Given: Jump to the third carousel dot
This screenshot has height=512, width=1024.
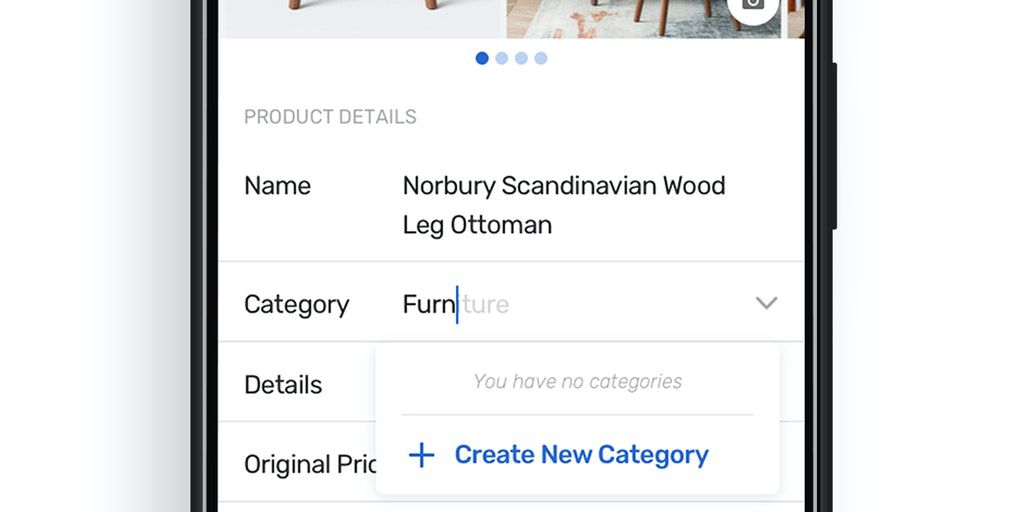Looking at the screenshot, I should coord(521,58).
